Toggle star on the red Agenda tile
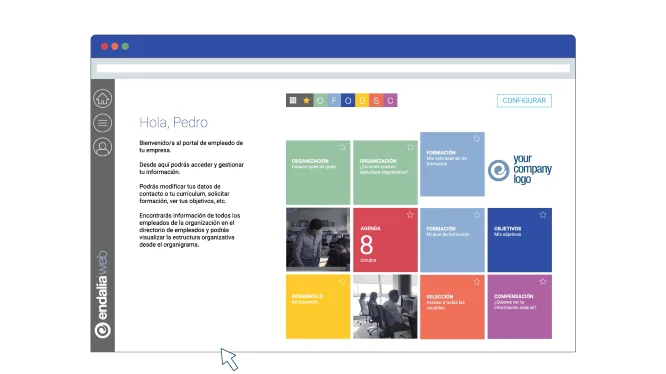Screen dimensions: 666x374 tap(410, 215)
